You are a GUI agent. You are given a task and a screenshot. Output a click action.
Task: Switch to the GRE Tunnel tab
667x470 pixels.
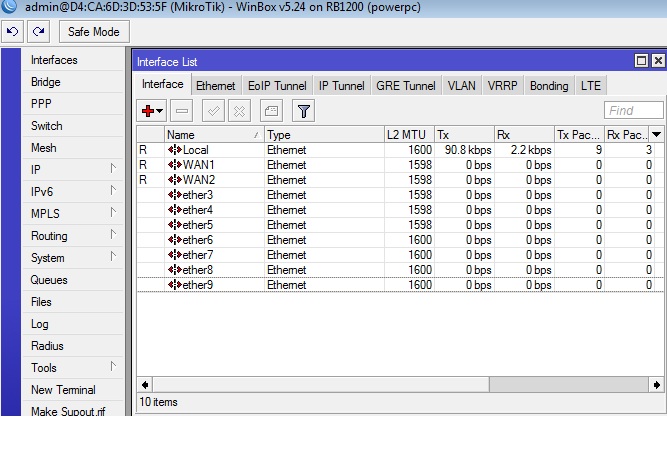coord(406,86)
